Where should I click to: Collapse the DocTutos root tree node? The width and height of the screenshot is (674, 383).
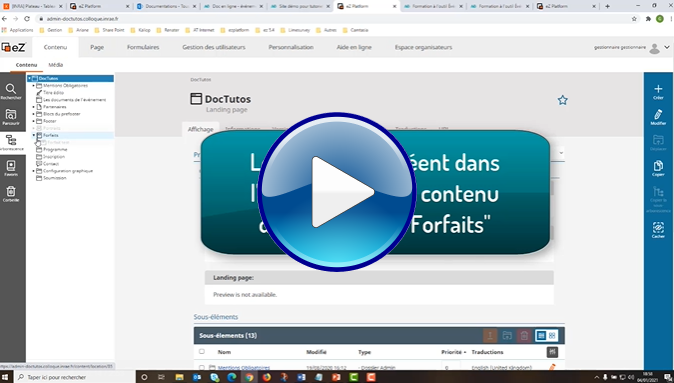click(x=29, y=79)
